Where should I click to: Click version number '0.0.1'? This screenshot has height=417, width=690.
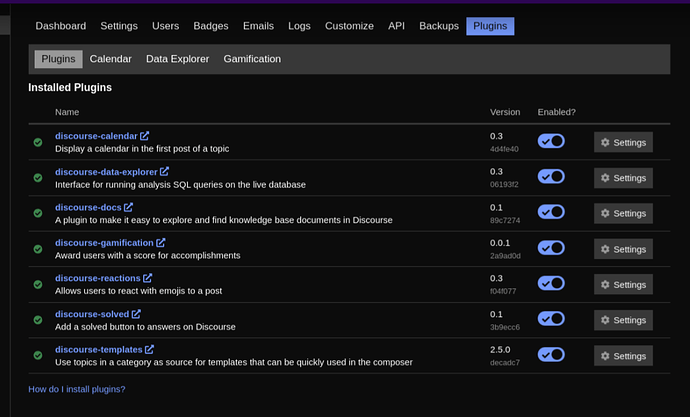click(500, 243)
